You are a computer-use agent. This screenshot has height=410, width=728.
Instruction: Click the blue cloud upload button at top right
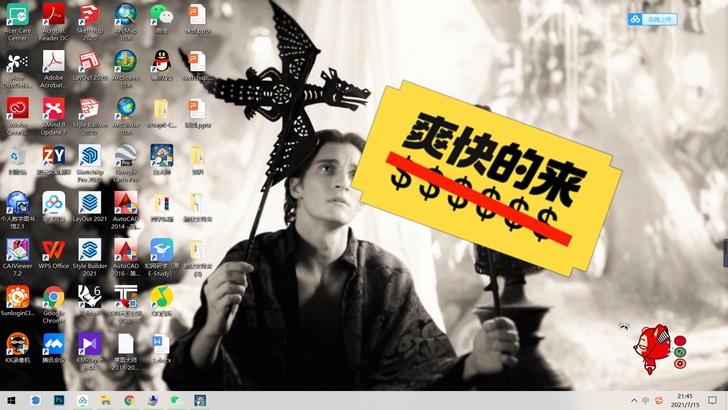[x=652, y=19]
